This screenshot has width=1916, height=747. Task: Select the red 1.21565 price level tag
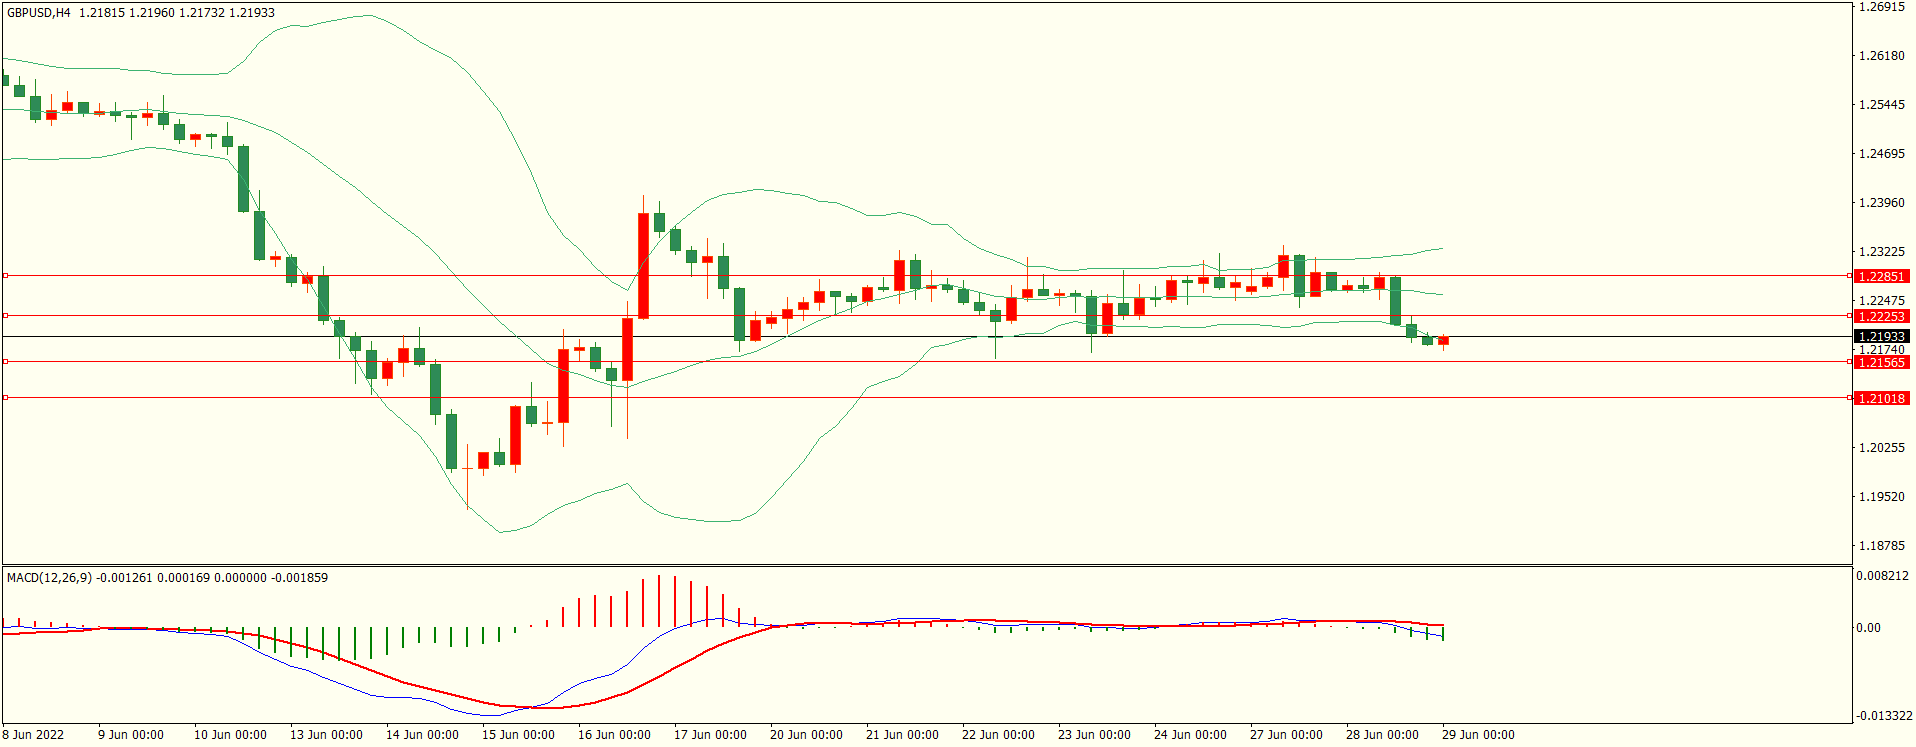click(1881, 363)
